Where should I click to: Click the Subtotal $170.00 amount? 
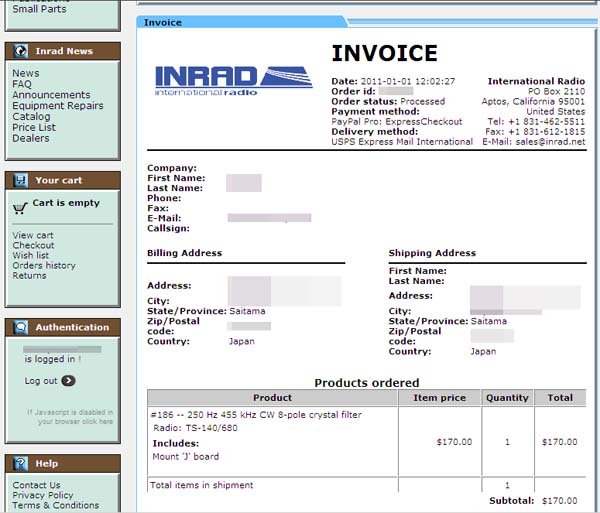(x=559, y=501)
